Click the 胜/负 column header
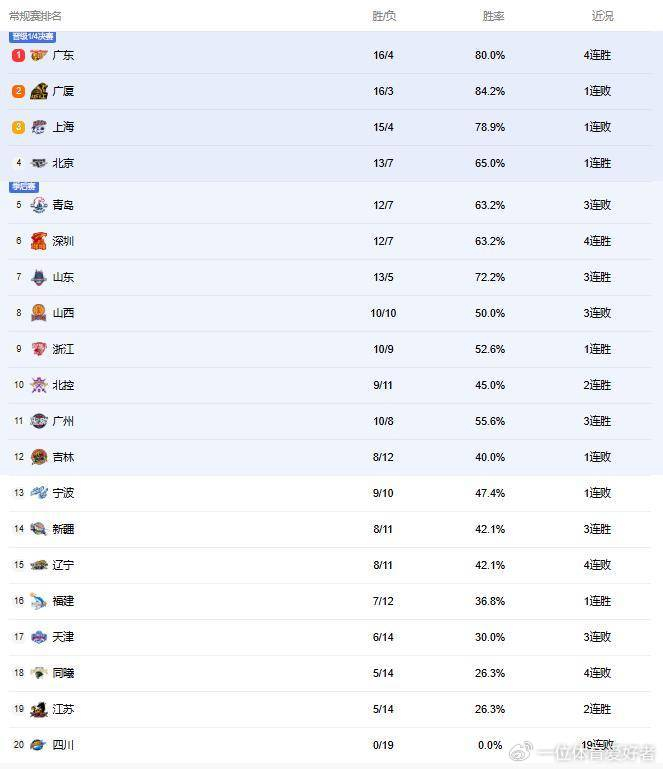 pos(384,16)
